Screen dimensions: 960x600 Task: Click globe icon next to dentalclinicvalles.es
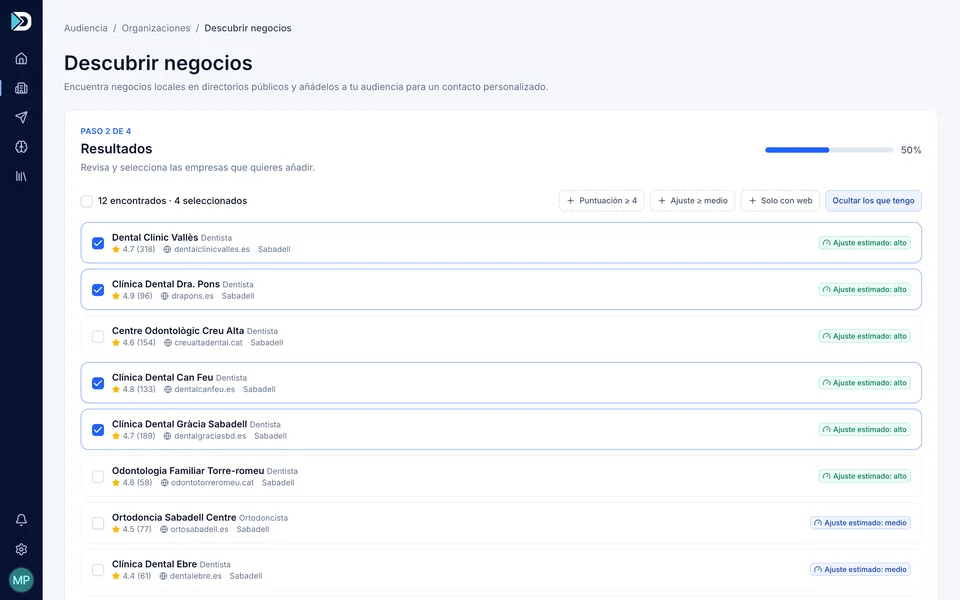167,250
